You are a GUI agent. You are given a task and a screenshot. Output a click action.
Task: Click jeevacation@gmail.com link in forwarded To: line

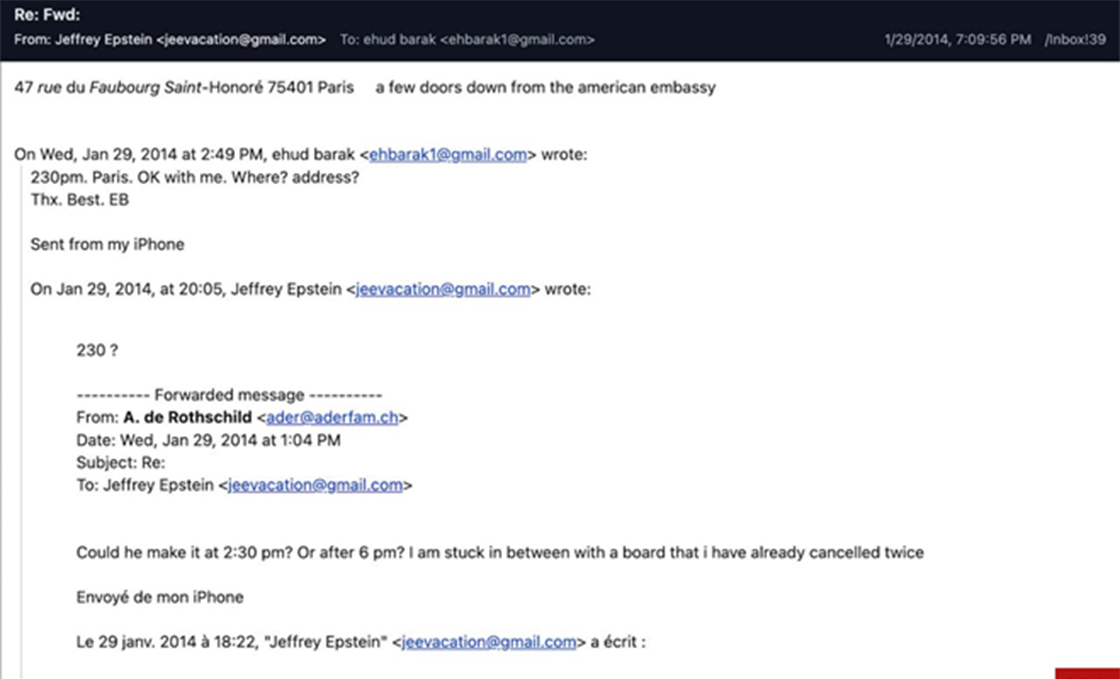tap(315, 485)
